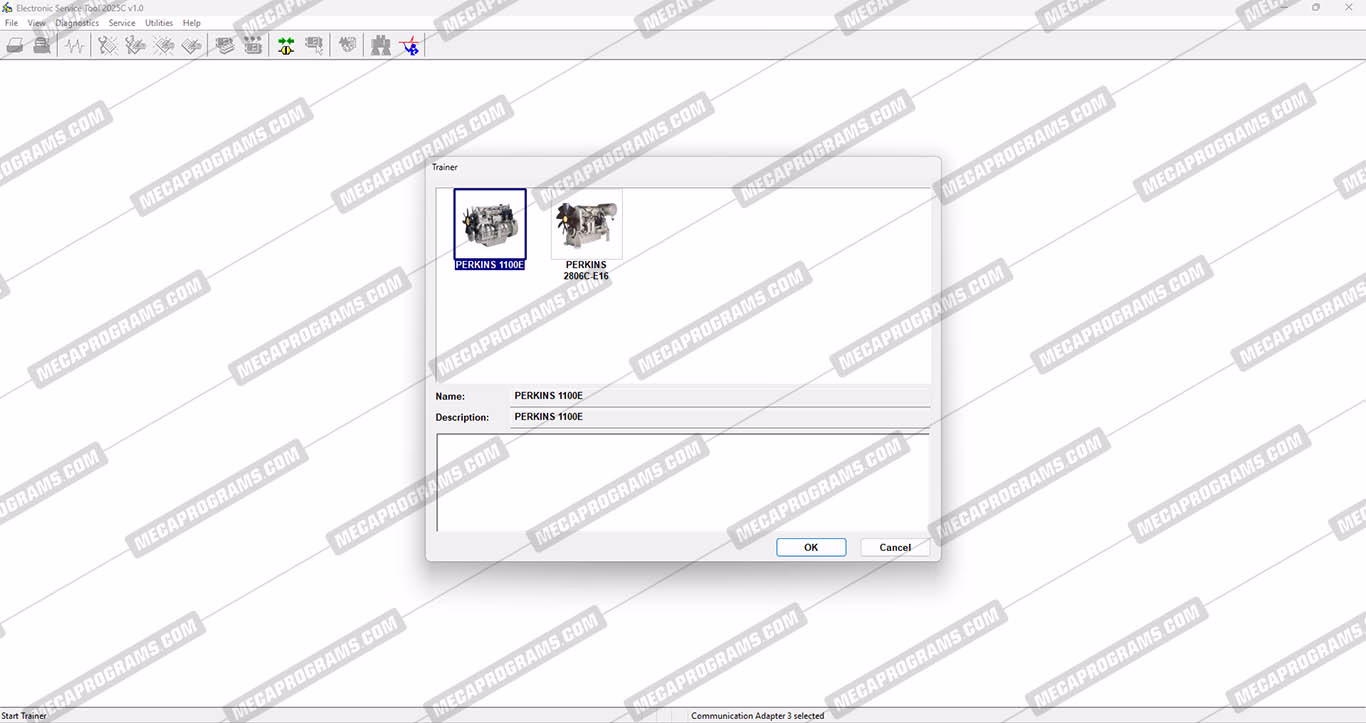This screenshot has height=723, width=1366.
Task: Select the PERKINS 2806C-E16 engine thumbnail
Action: click(x=586, y=227)
